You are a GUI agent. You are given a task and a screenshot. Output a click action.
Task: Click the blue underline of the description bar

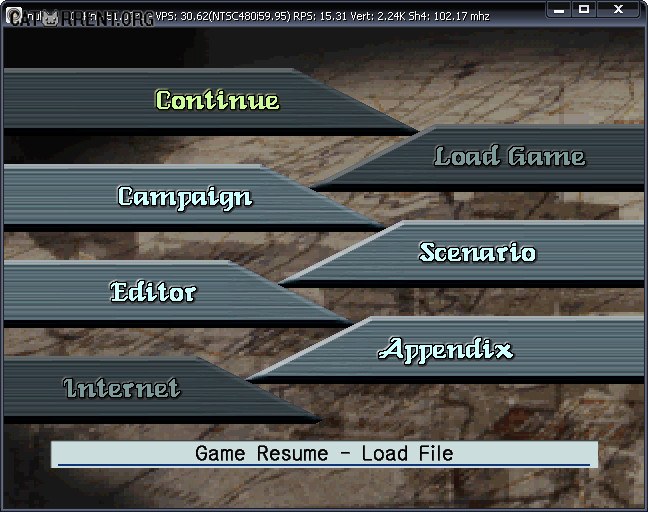(x=324, y=465)
